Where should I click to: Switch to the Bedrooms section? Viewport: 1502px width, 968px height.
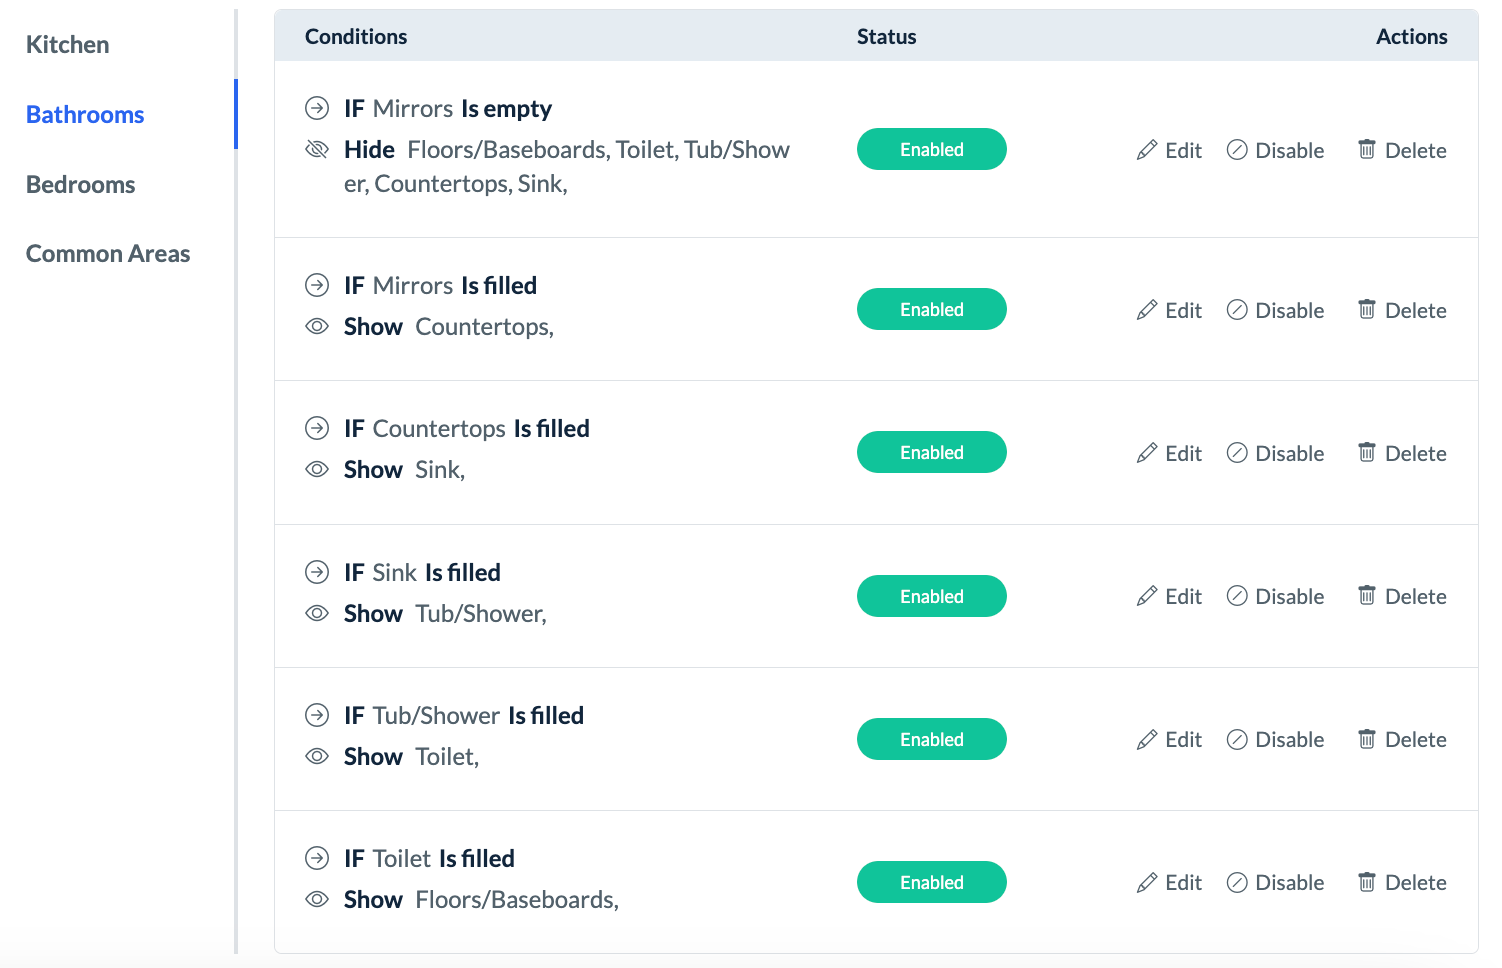[x=81, y=185]
